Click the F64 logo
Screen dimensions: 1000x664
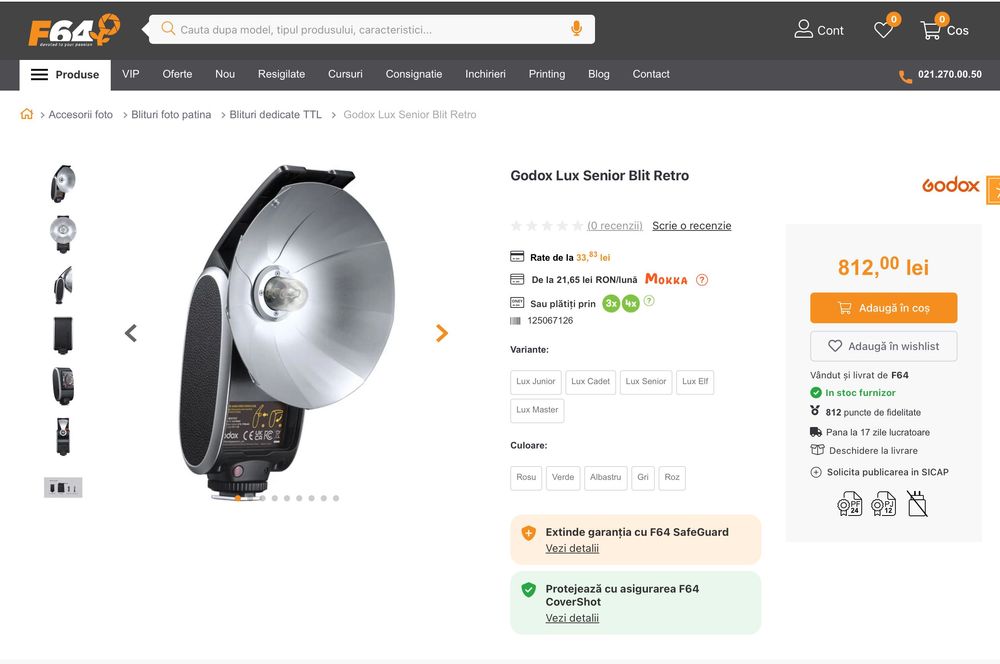click(73, 30)
